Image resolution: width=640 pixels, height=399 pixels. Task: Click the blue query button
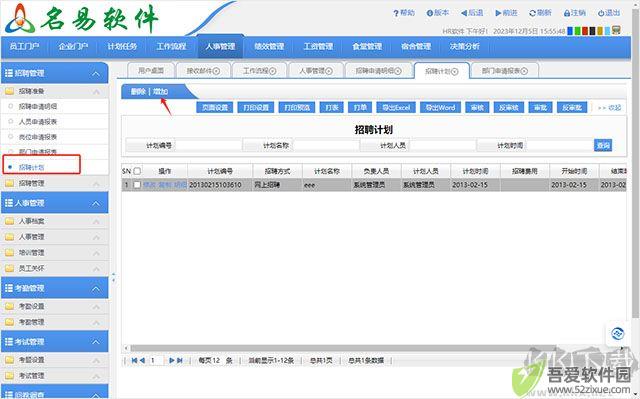click(603, 145)
